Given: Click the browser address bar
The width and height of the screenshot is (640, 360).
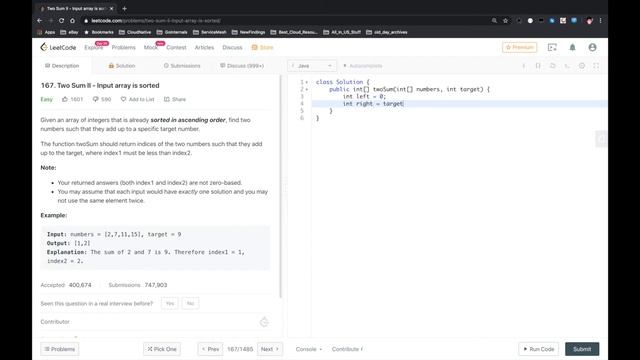Looking at the screenshot, I should pyautogui.click(x=286, y=20).
